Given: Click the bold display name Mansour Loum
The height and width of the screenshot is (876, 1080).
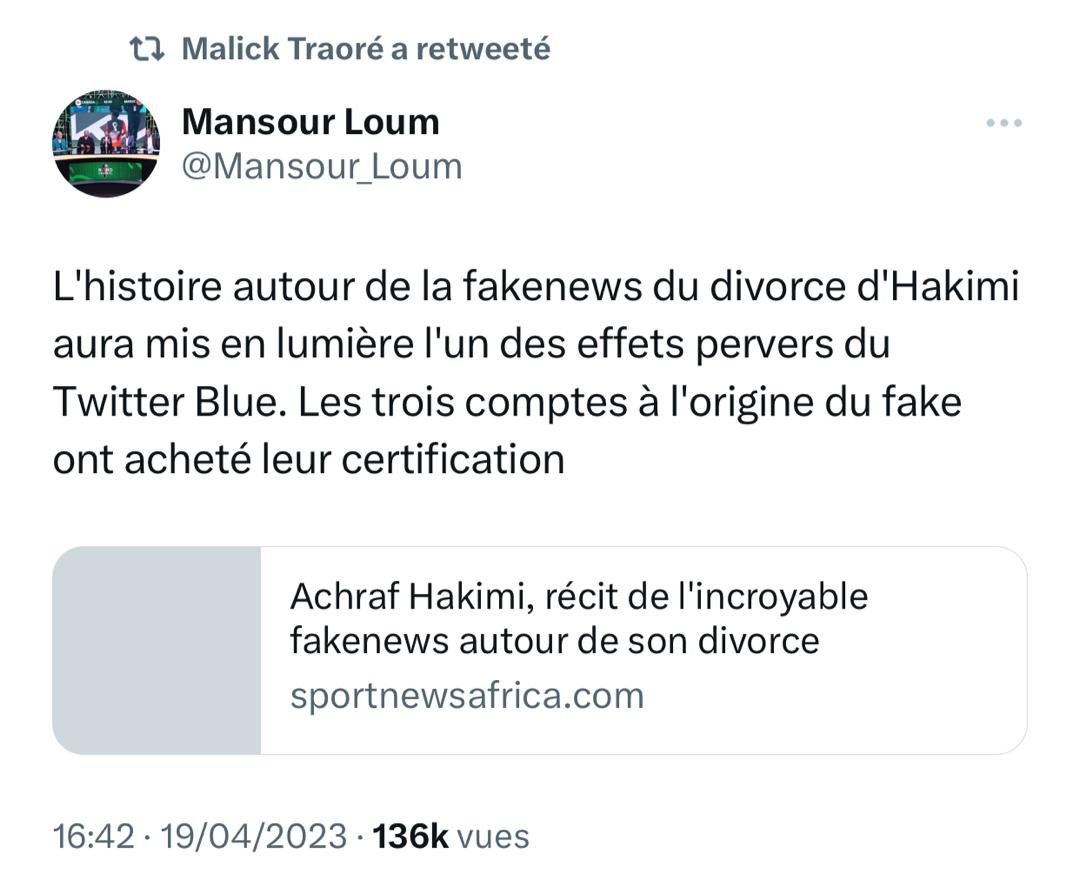Looking at the screenshot, I should coord(310,122).
